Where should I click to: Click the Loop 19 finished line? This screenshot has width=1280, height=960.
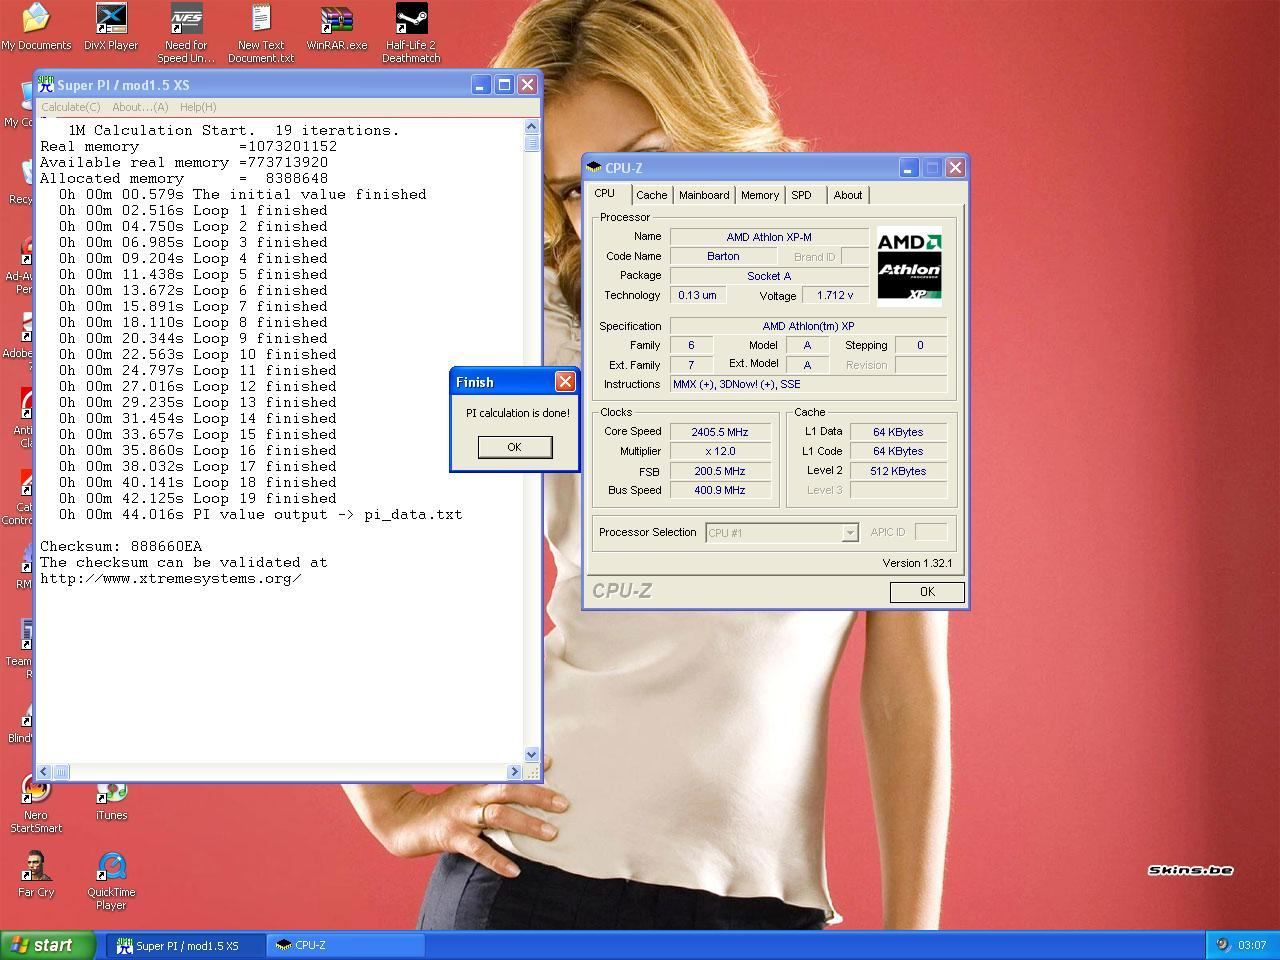click(197, 498)
